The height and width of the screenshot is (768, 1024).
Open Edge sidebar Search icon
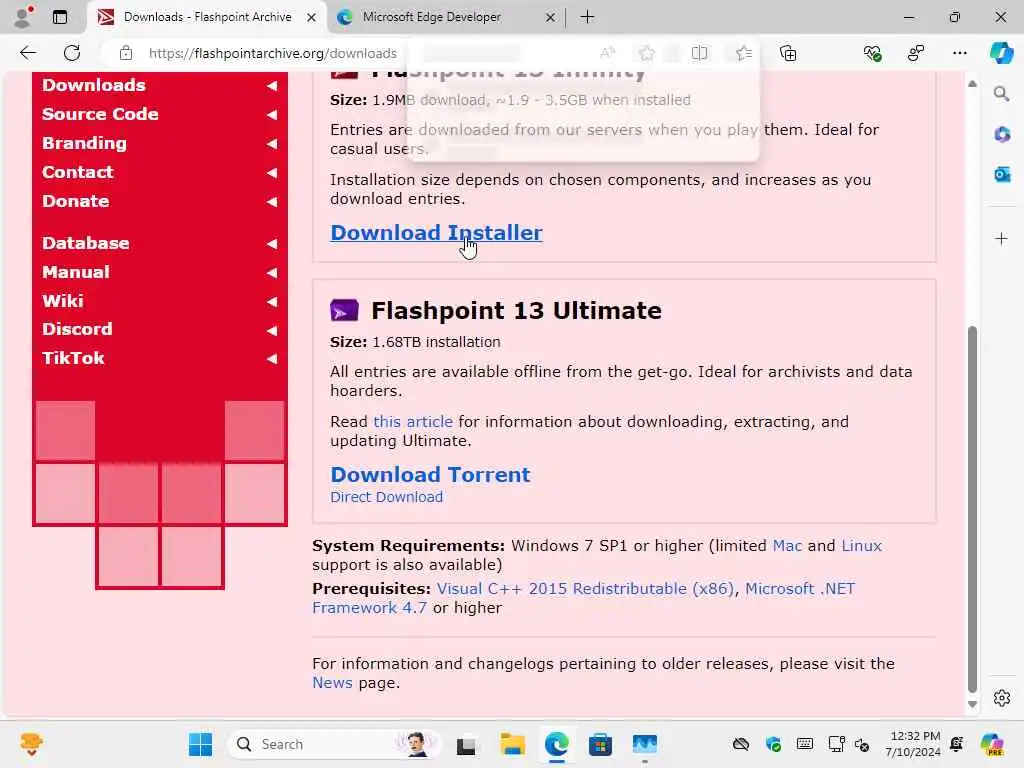point(1001,94)
